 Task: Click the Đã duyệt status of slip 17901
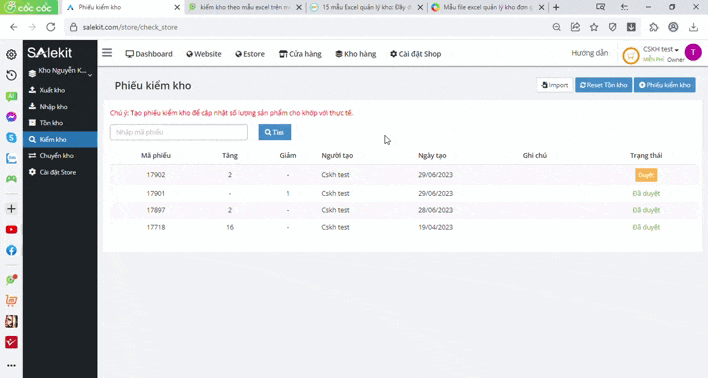646,193
